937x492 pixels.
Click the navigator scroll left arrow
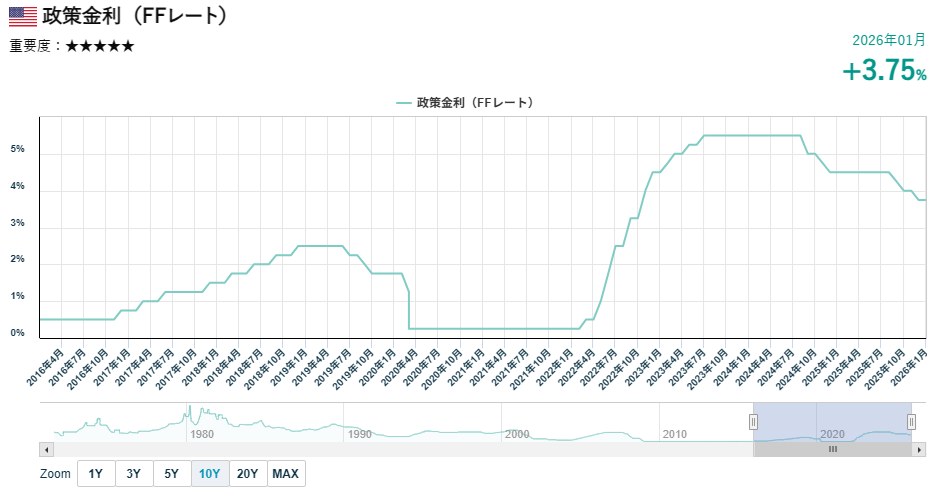[46, 449]
